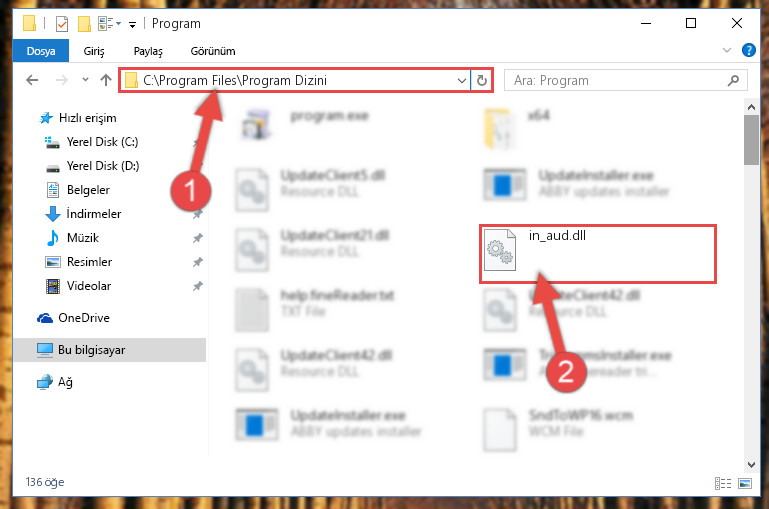This screenshot has width=769, height=509.
Task: Open the Customize Quick Access Toolbar dropdown
Action: tap(132, 24)
